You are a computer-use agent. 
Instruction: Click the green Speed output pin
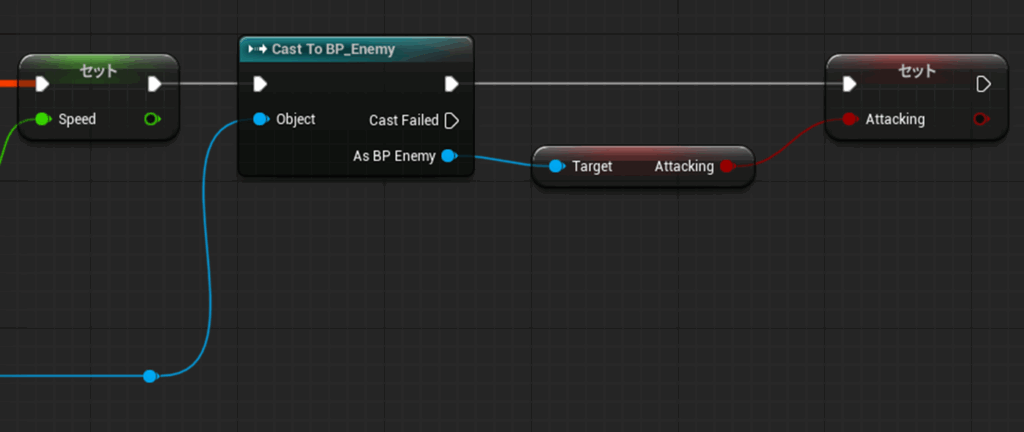click(152, 120)
